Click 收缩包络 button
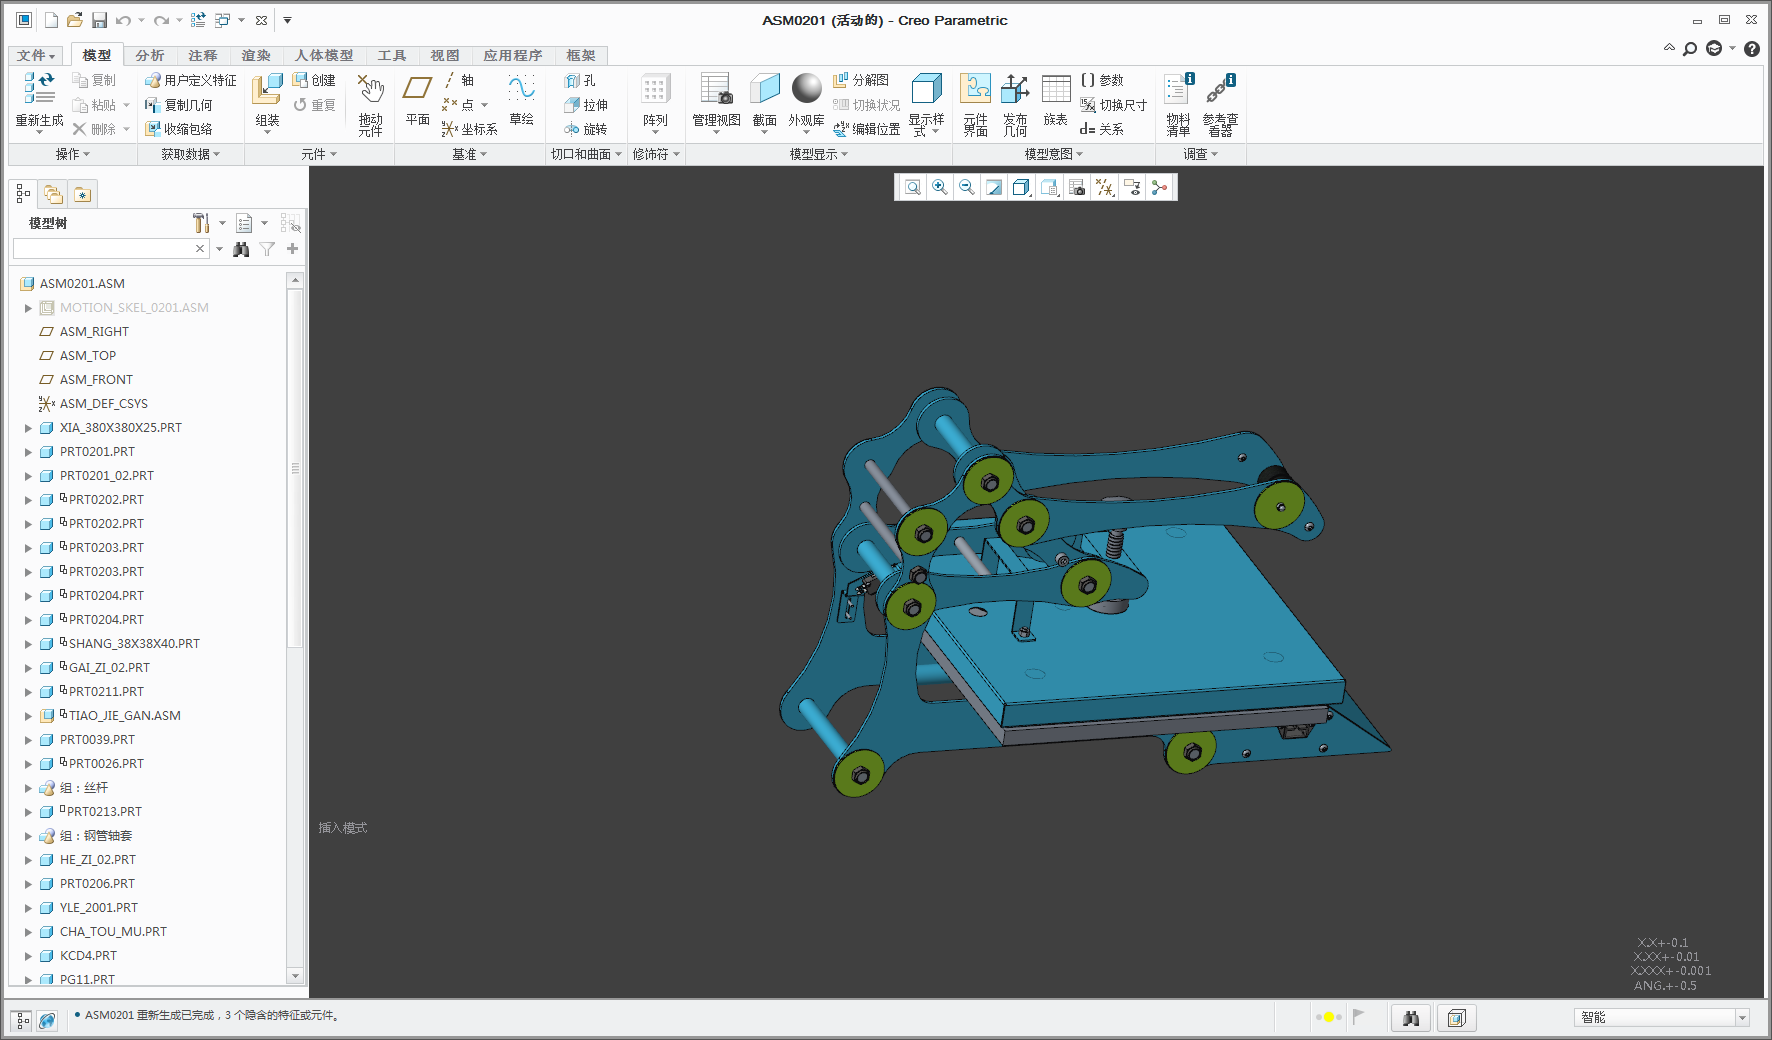1772x1040 pixels. point(179,129)
